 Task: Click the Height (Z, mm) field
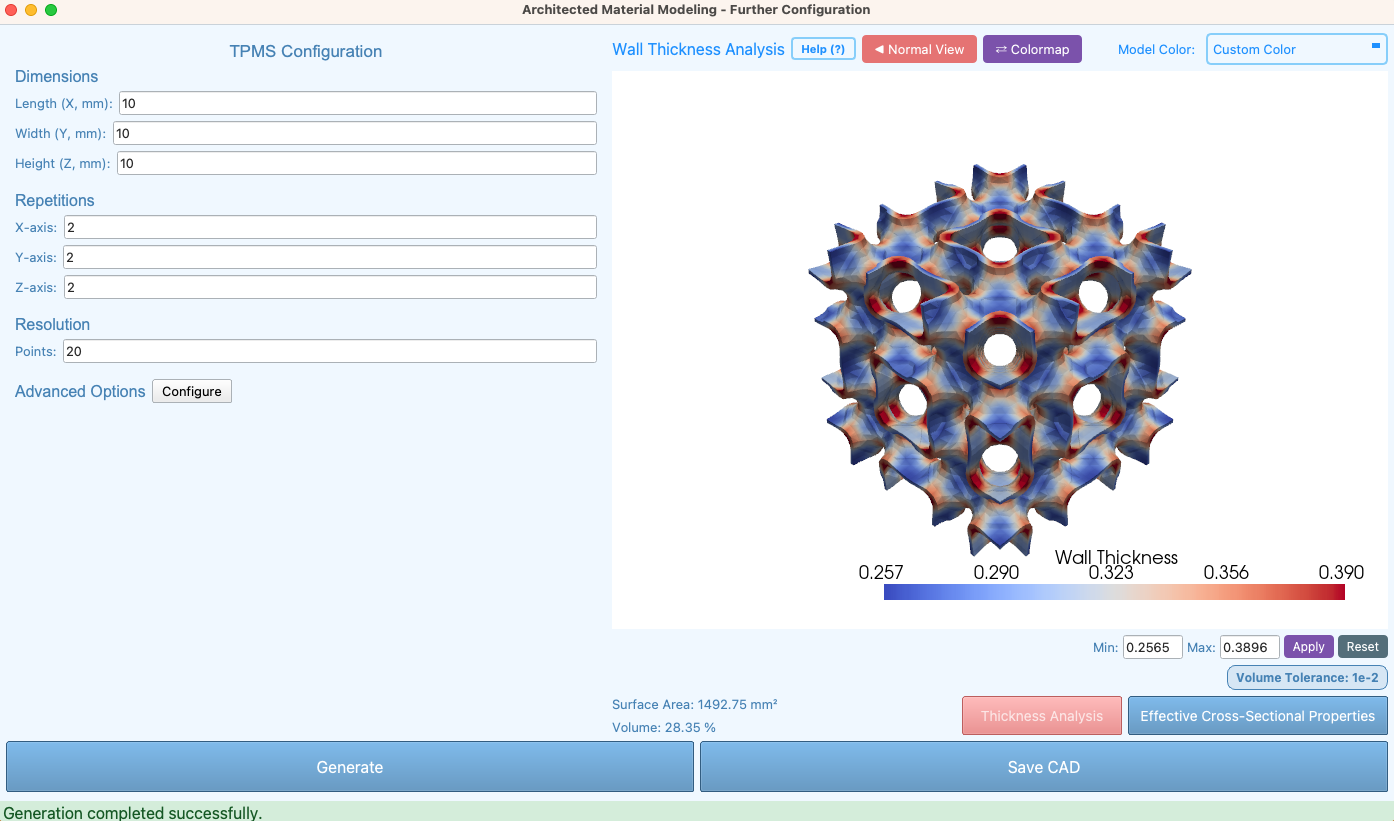point(357,163)
